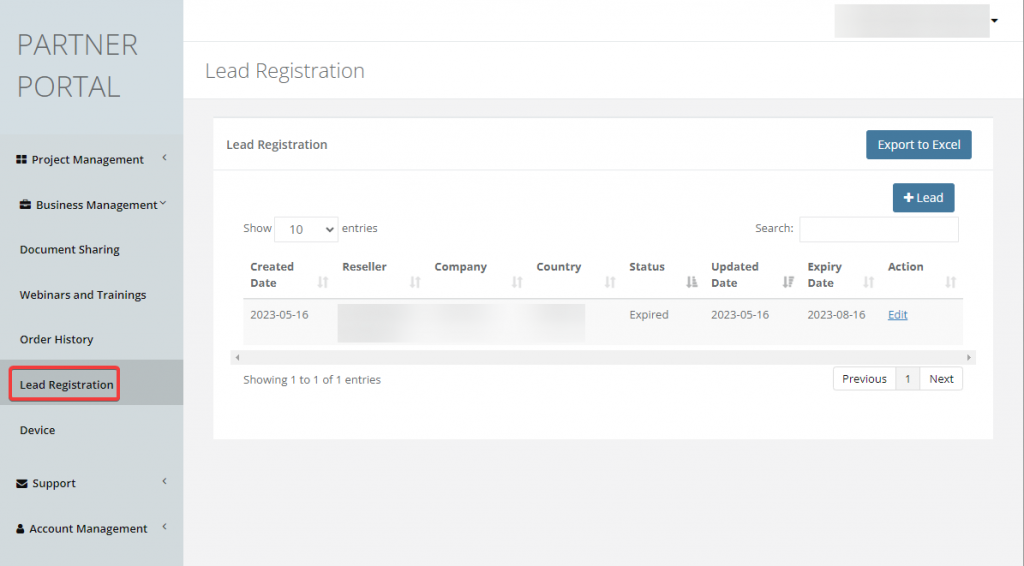The width and height of the screenshot is (1024, 566).
Task: Click the horizontal table scrollbar
Action: pos(602,357)
